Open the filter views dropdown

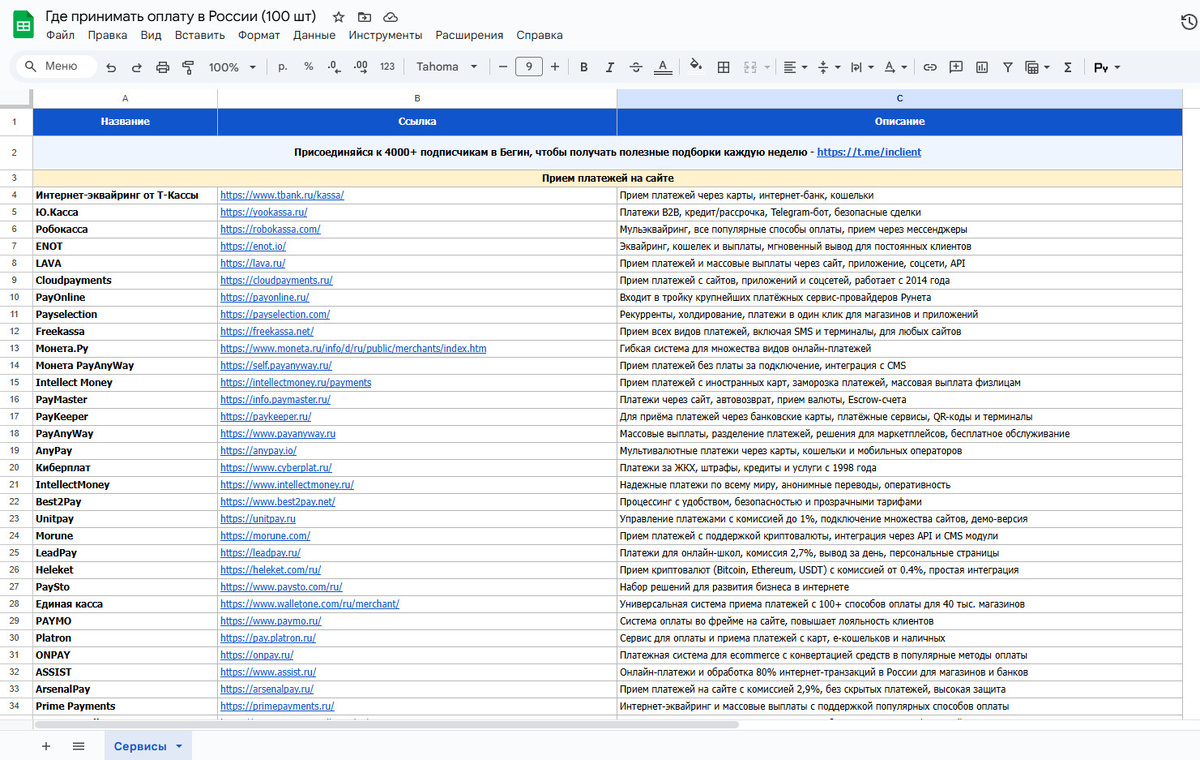coord(1038,67)
